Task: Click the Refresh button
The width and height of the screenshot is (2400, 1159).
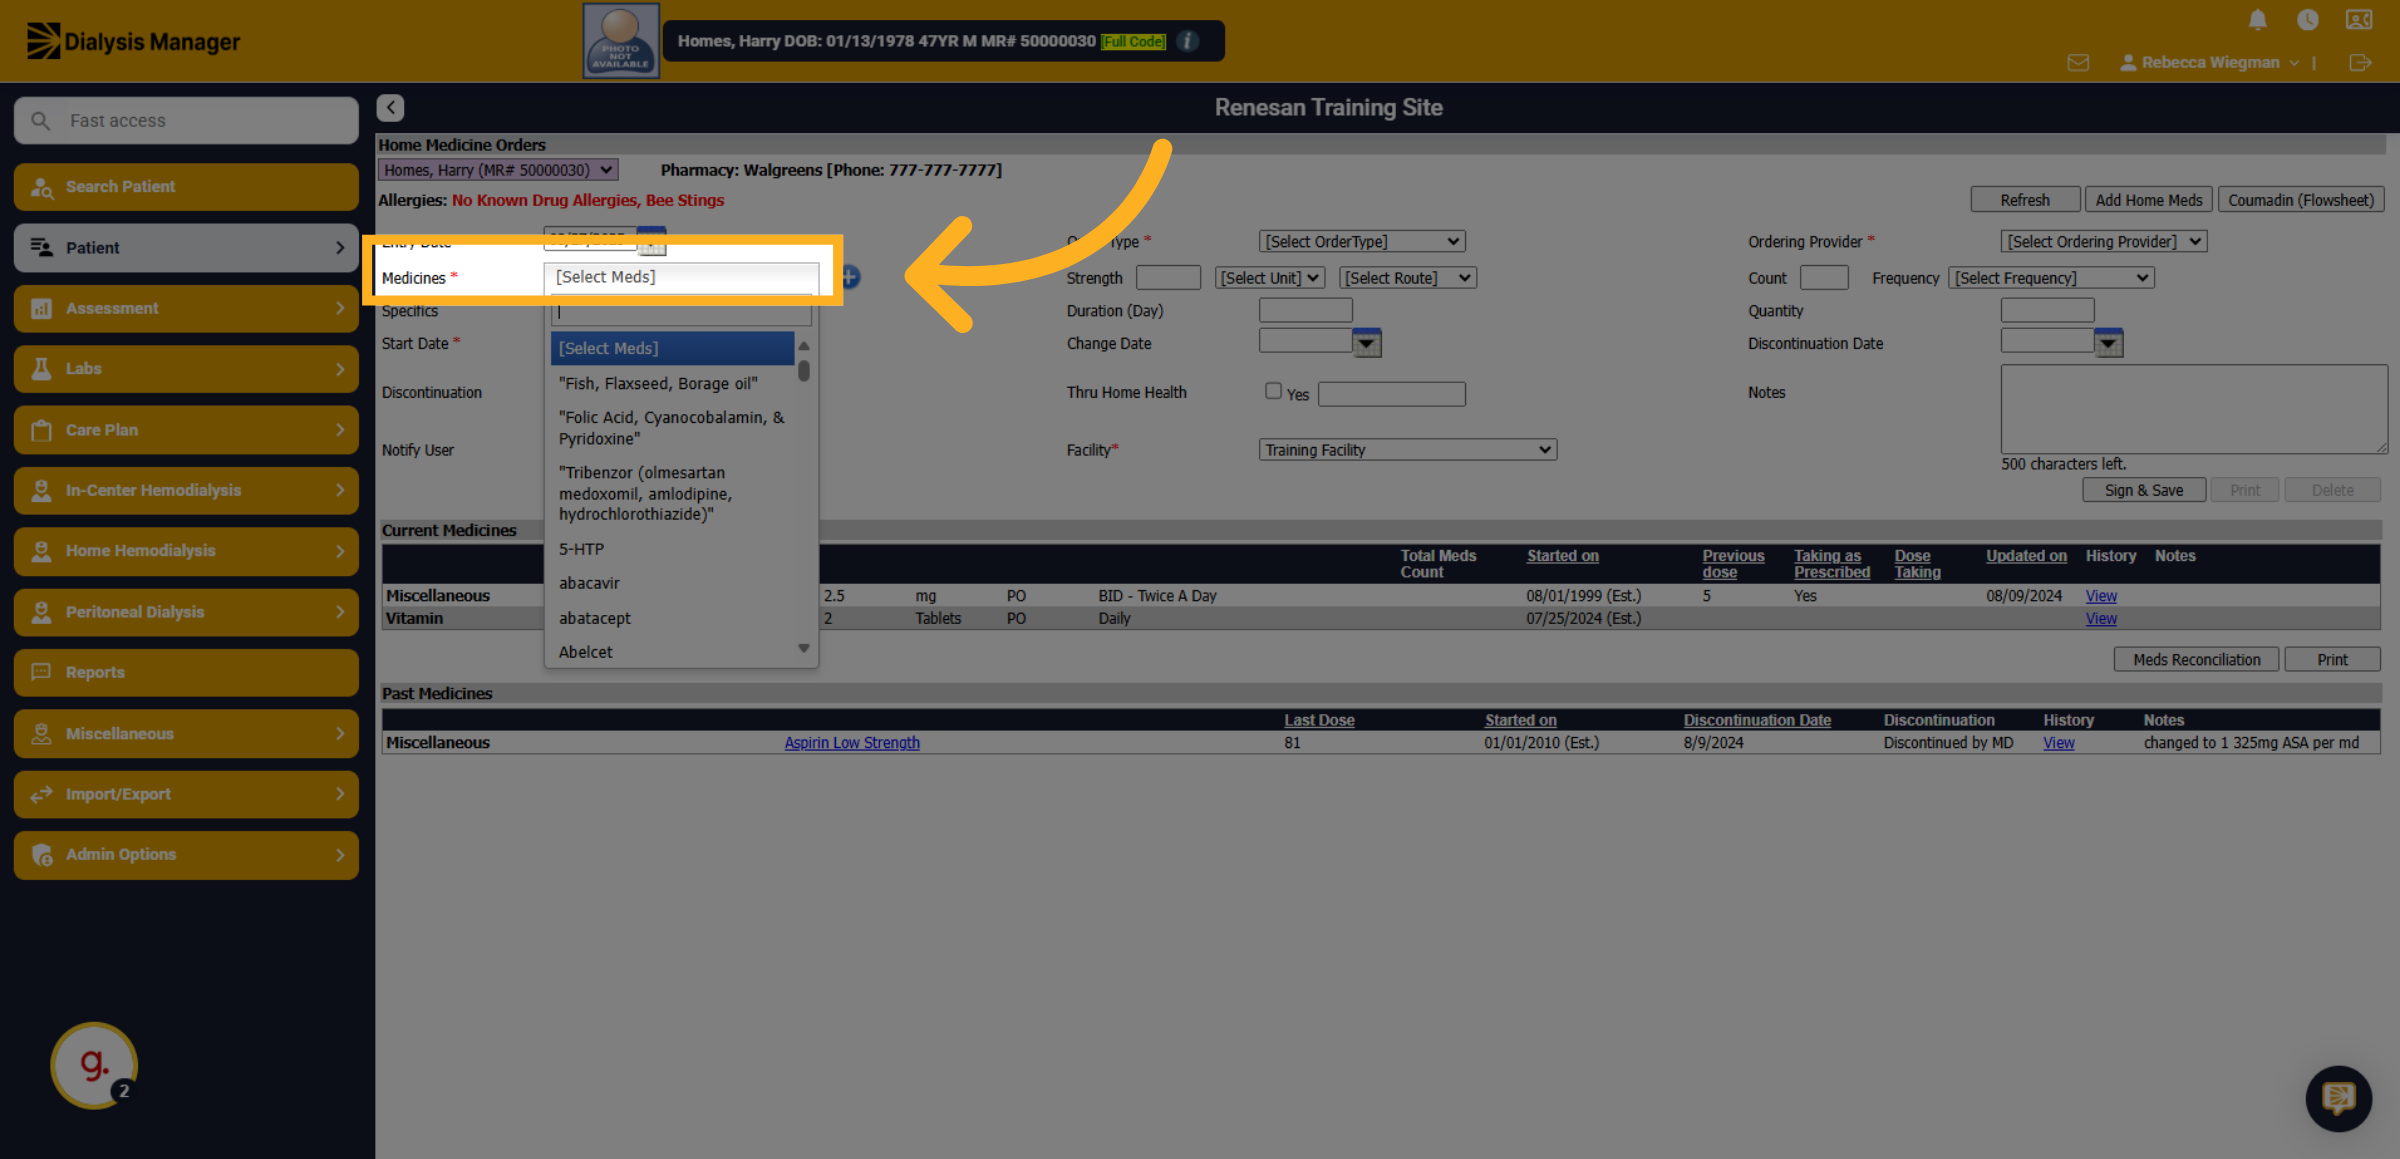Action: pyautogui.click(x=2025, y=200)
